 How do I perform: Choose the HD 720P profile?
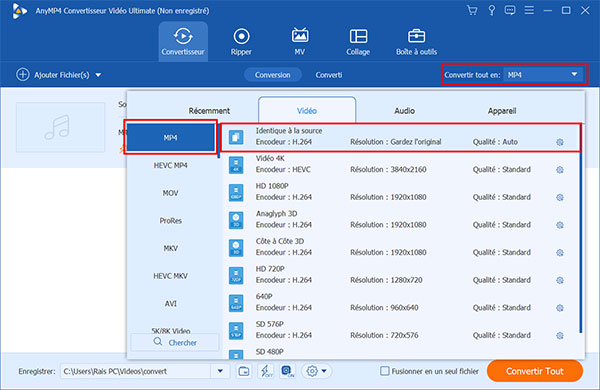[401, 275]
